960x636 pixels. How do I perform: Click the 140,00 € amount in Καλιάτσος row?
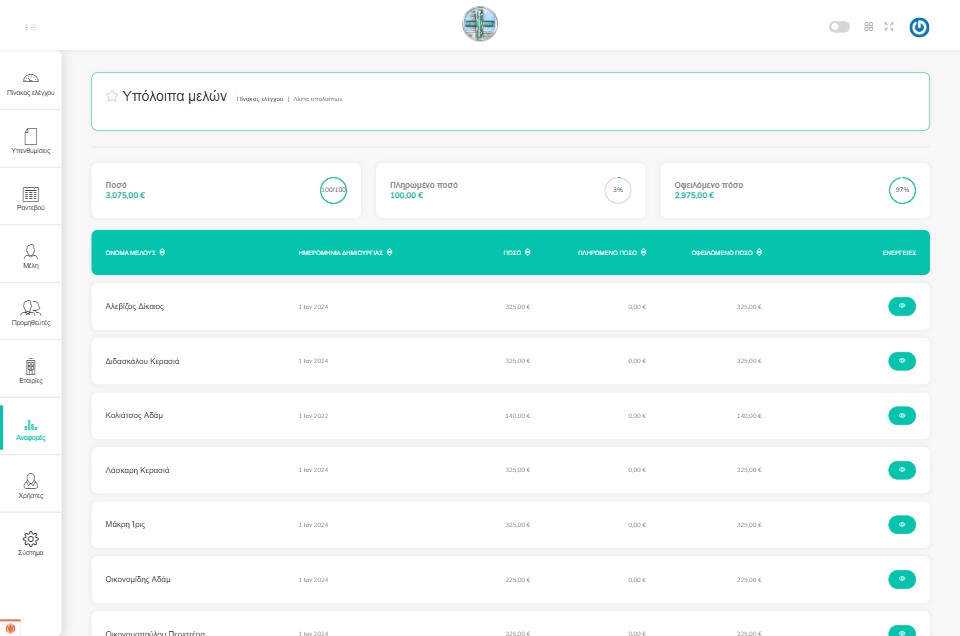click(517, 416)
